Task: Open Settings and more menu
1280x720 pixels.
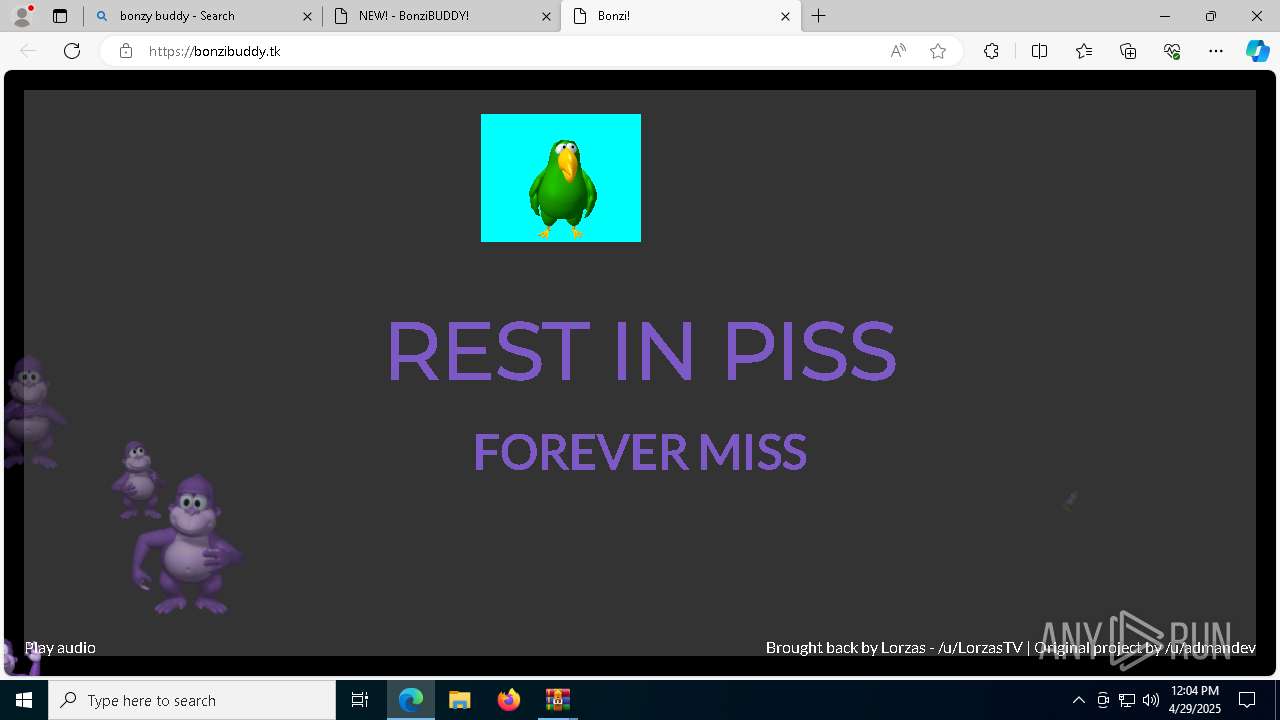Action: pyautogui.click(x=1216, y=51)
